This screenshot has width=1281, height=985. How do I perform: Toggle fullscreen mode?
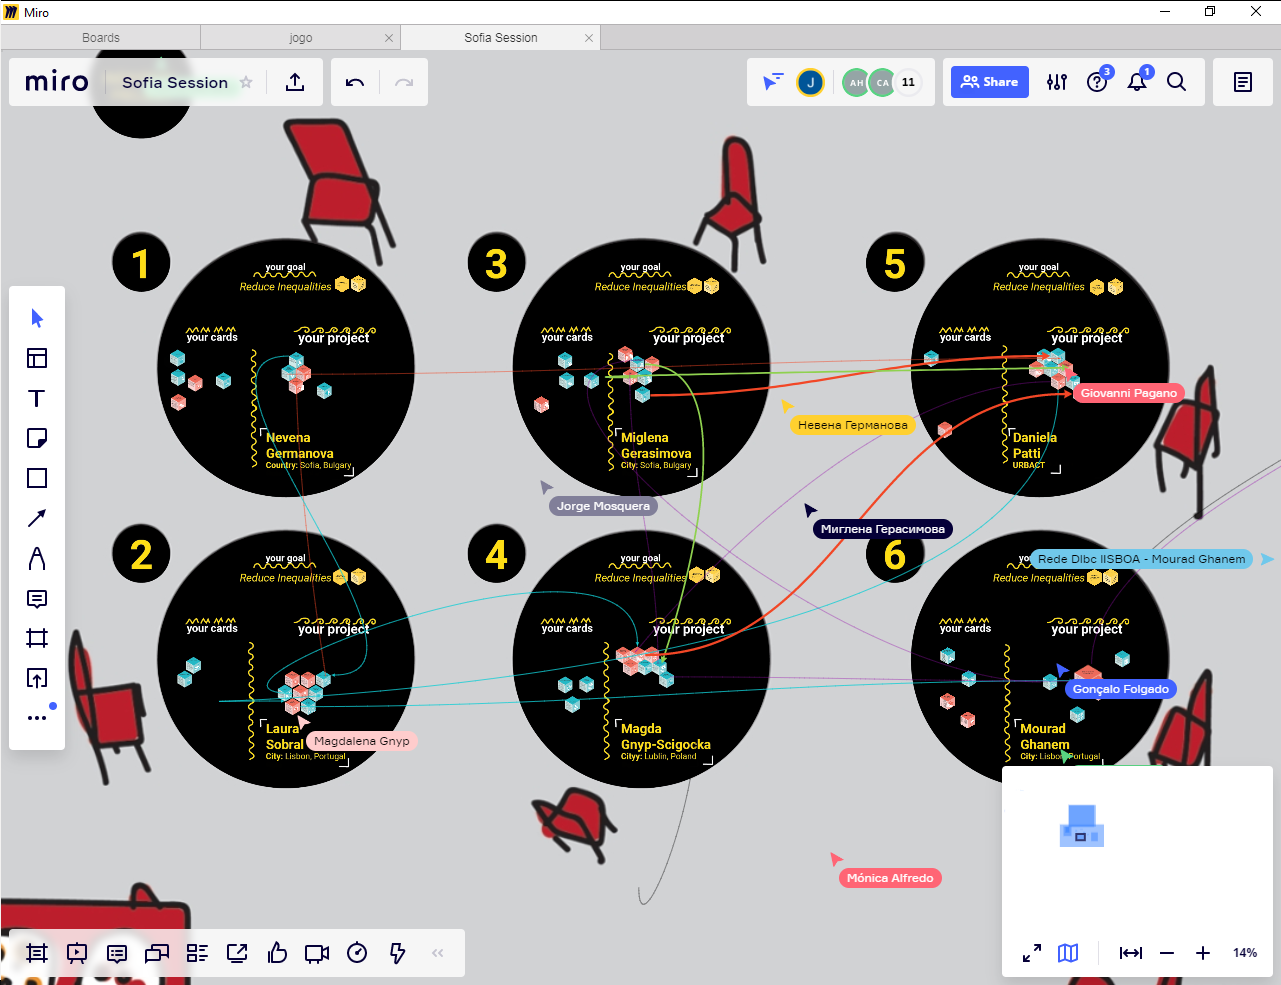1032,953
